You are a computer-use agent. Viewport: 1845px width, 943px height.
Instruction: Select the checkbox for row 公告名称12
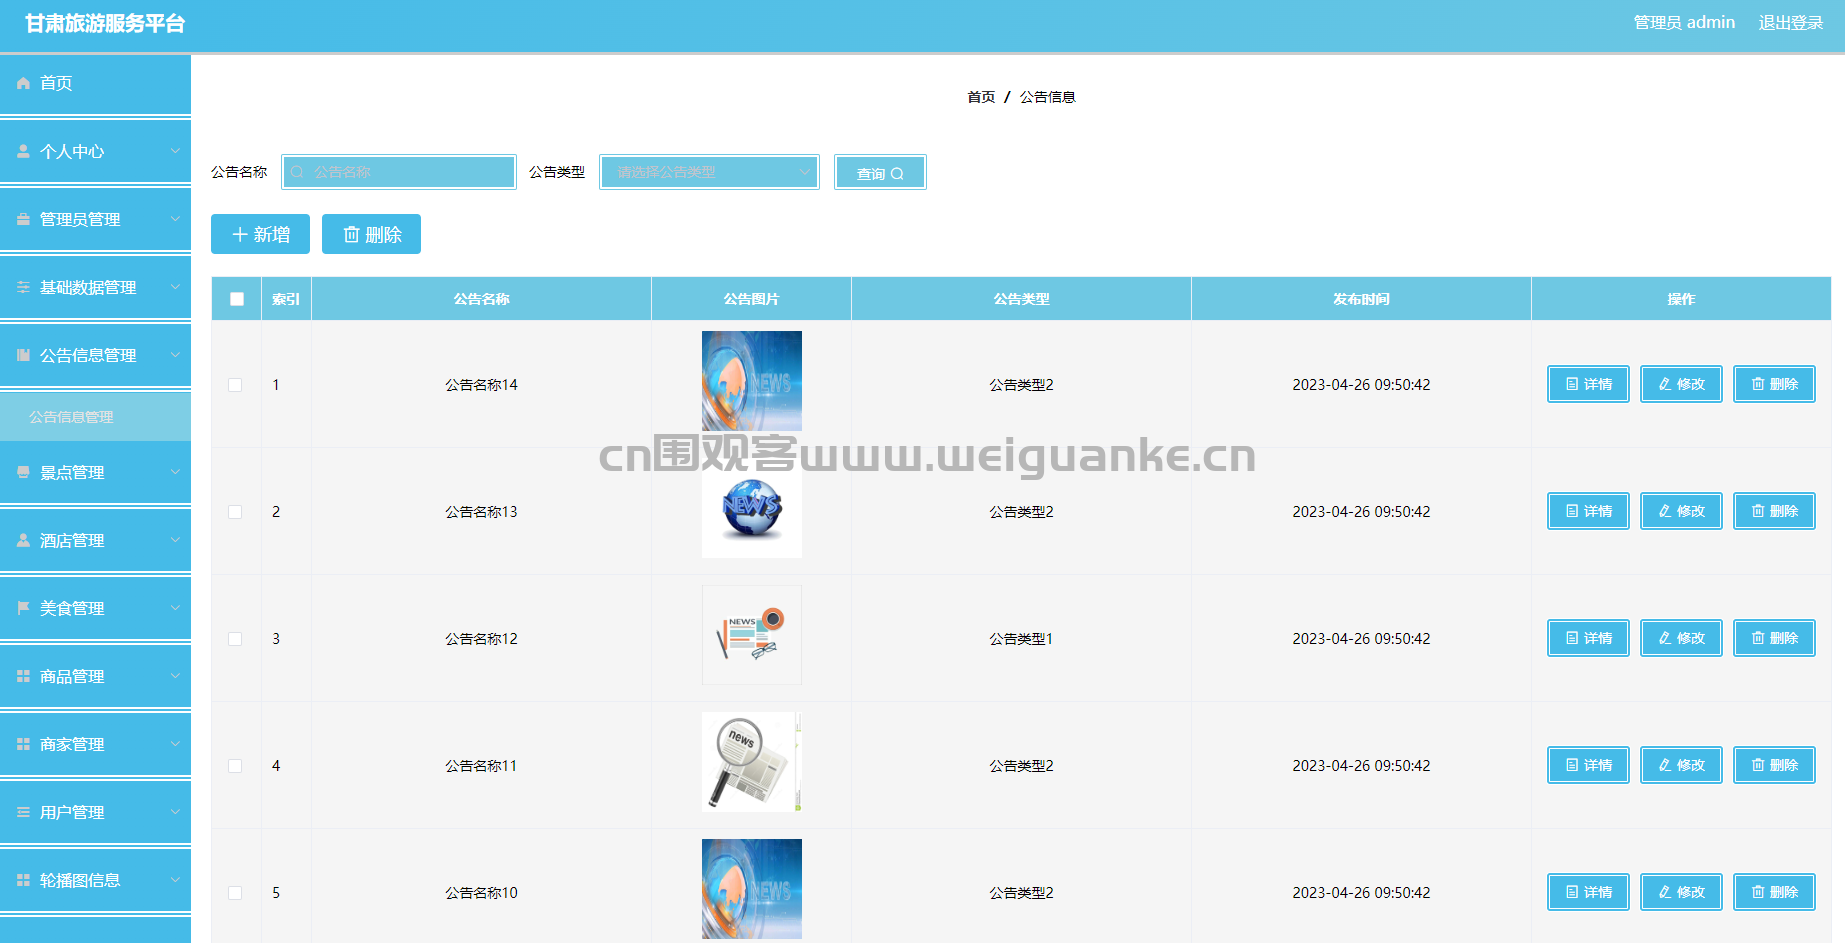click(235, 639)
